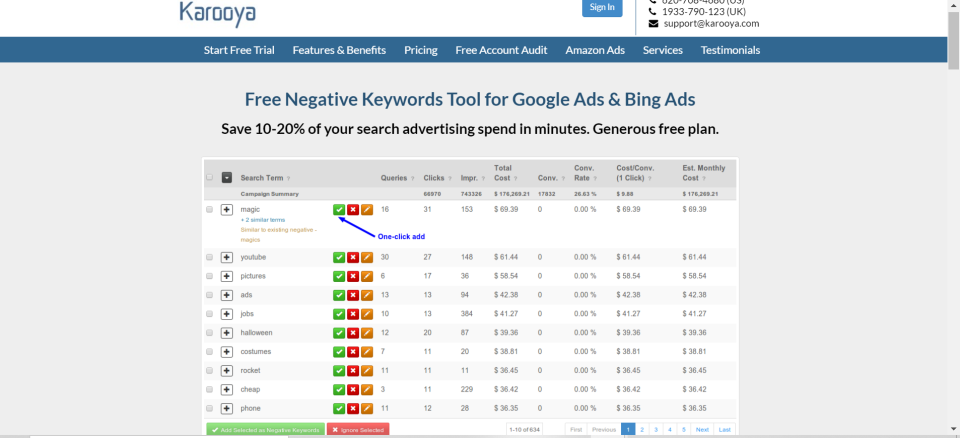Image resolution: width=960 pixels, height=438 pixels.
Task: Select the rocket row checkbox
Action: (x=209, y=371)
